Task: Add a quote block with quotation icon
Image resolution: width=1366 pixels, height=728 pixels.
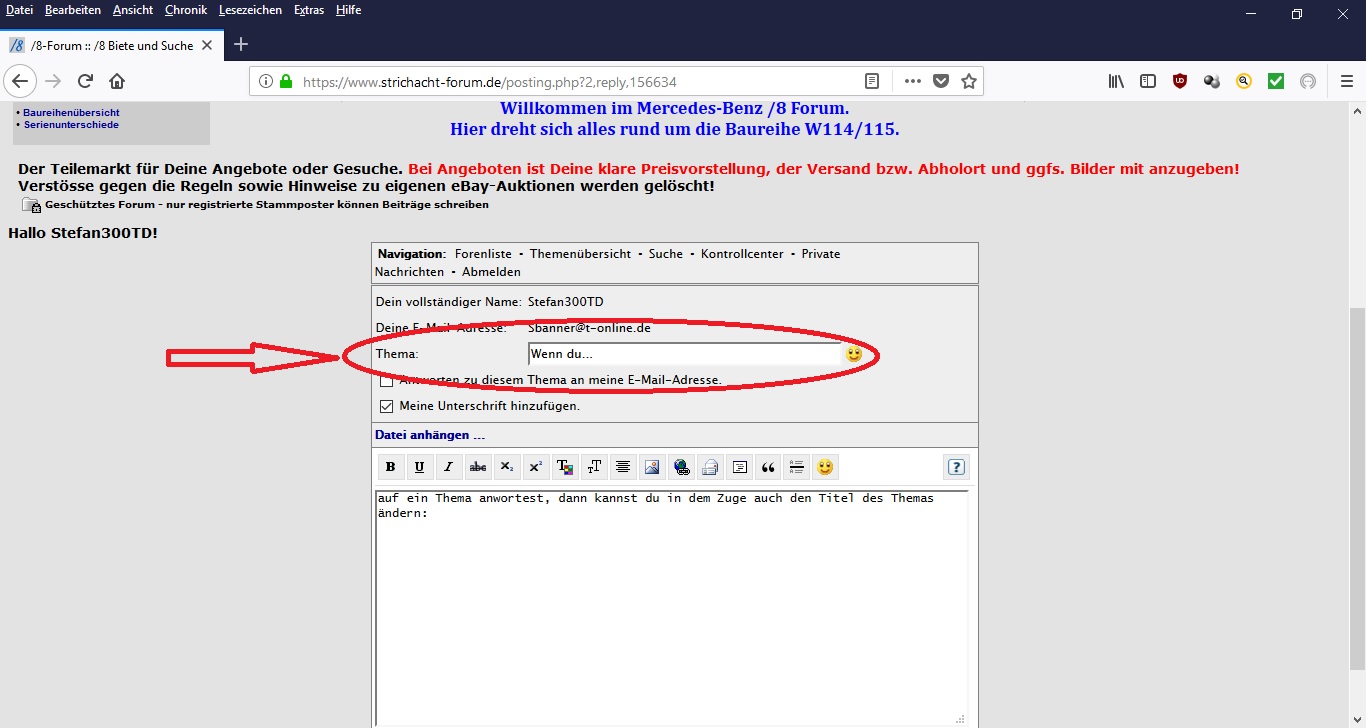Action: pos(768,467)
